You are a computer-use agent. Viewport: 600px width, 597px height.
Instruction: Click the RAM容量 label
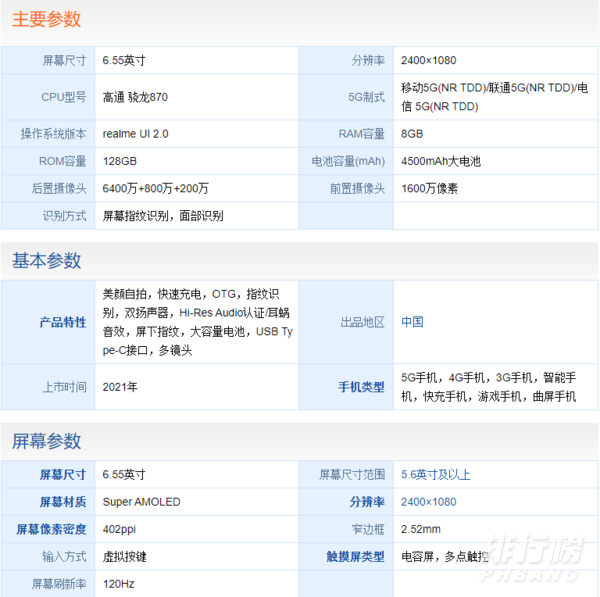362,134
